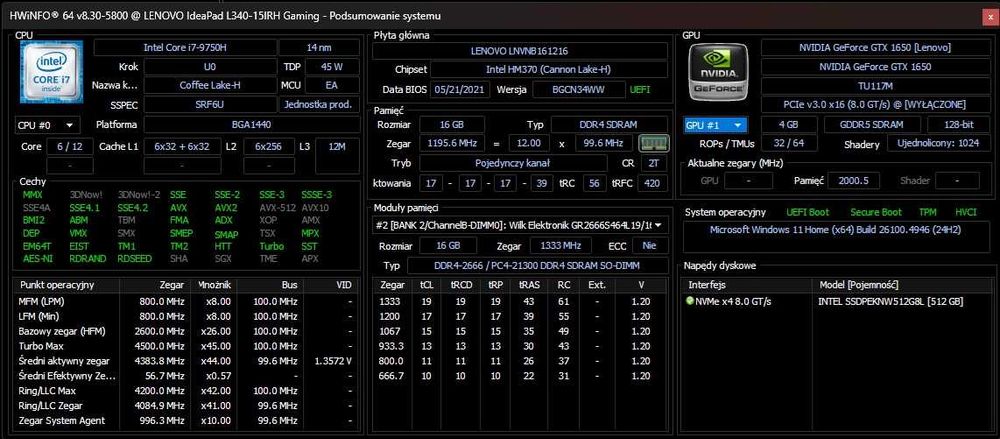Click the Mnożnik column header
This screenshot has height=439, width=1000.
(x=214, y=285)
